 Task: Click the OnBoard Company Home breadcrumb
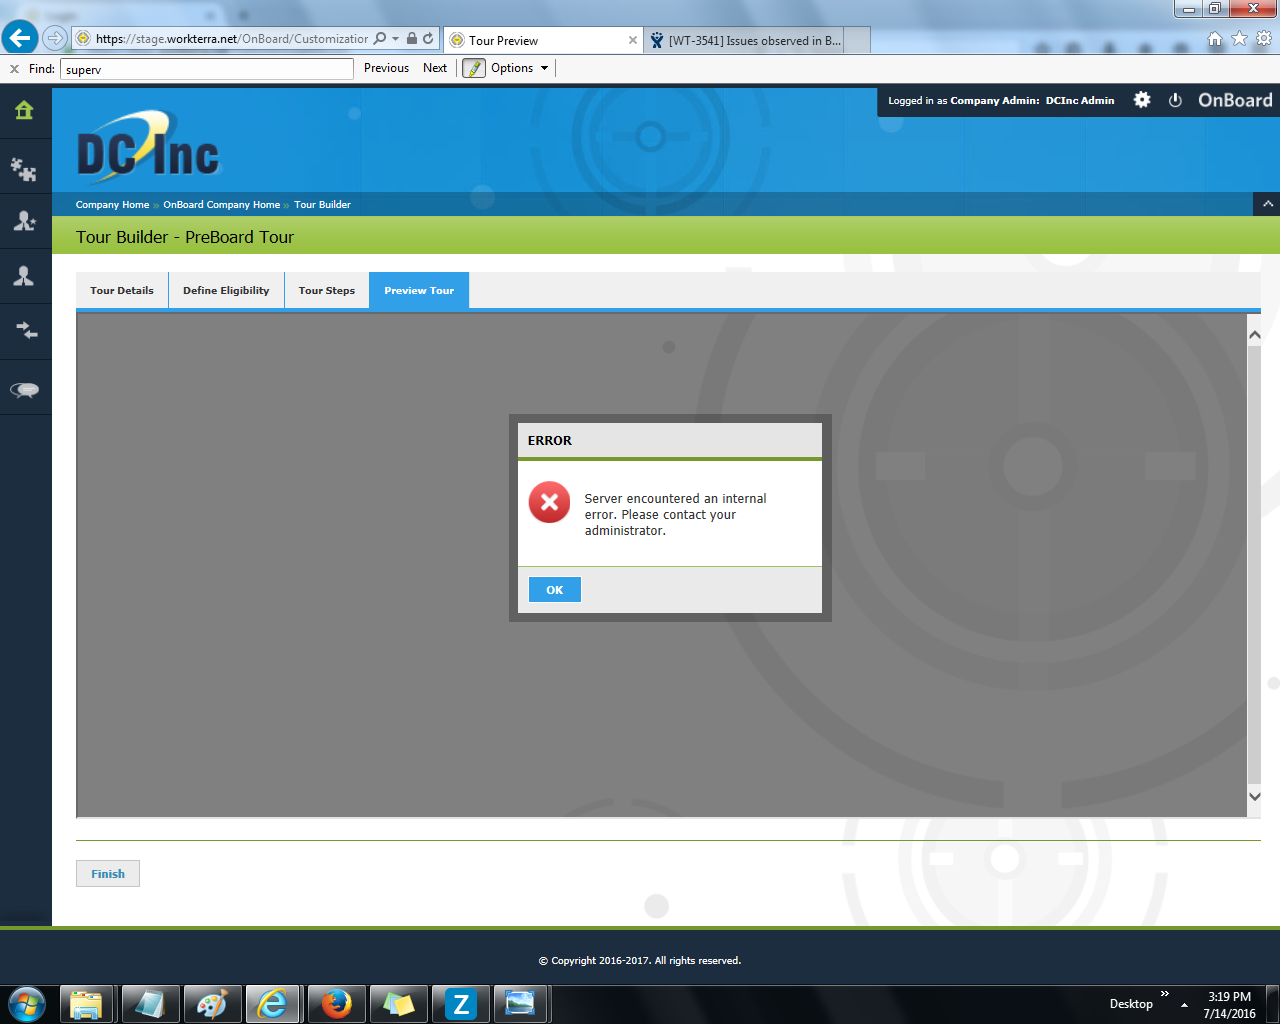(222, 205)
